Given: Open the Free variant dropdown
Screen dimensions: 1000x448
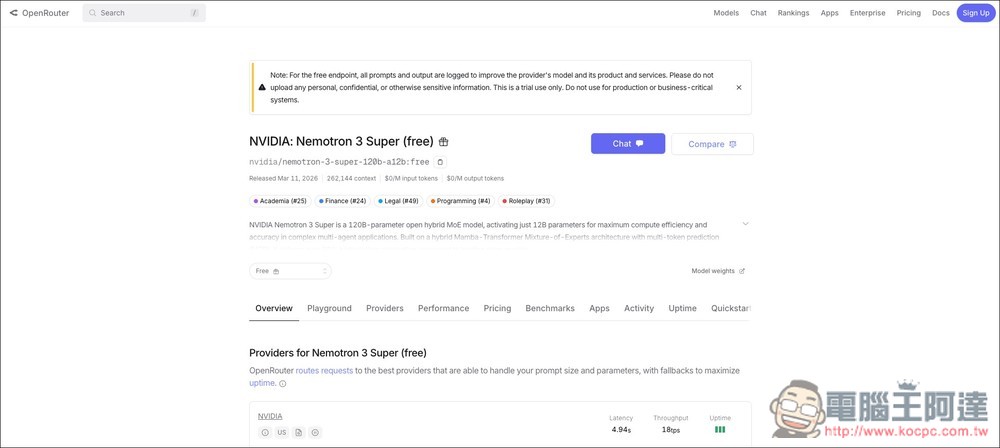Looking at the screenshot, I should point(290,271).
